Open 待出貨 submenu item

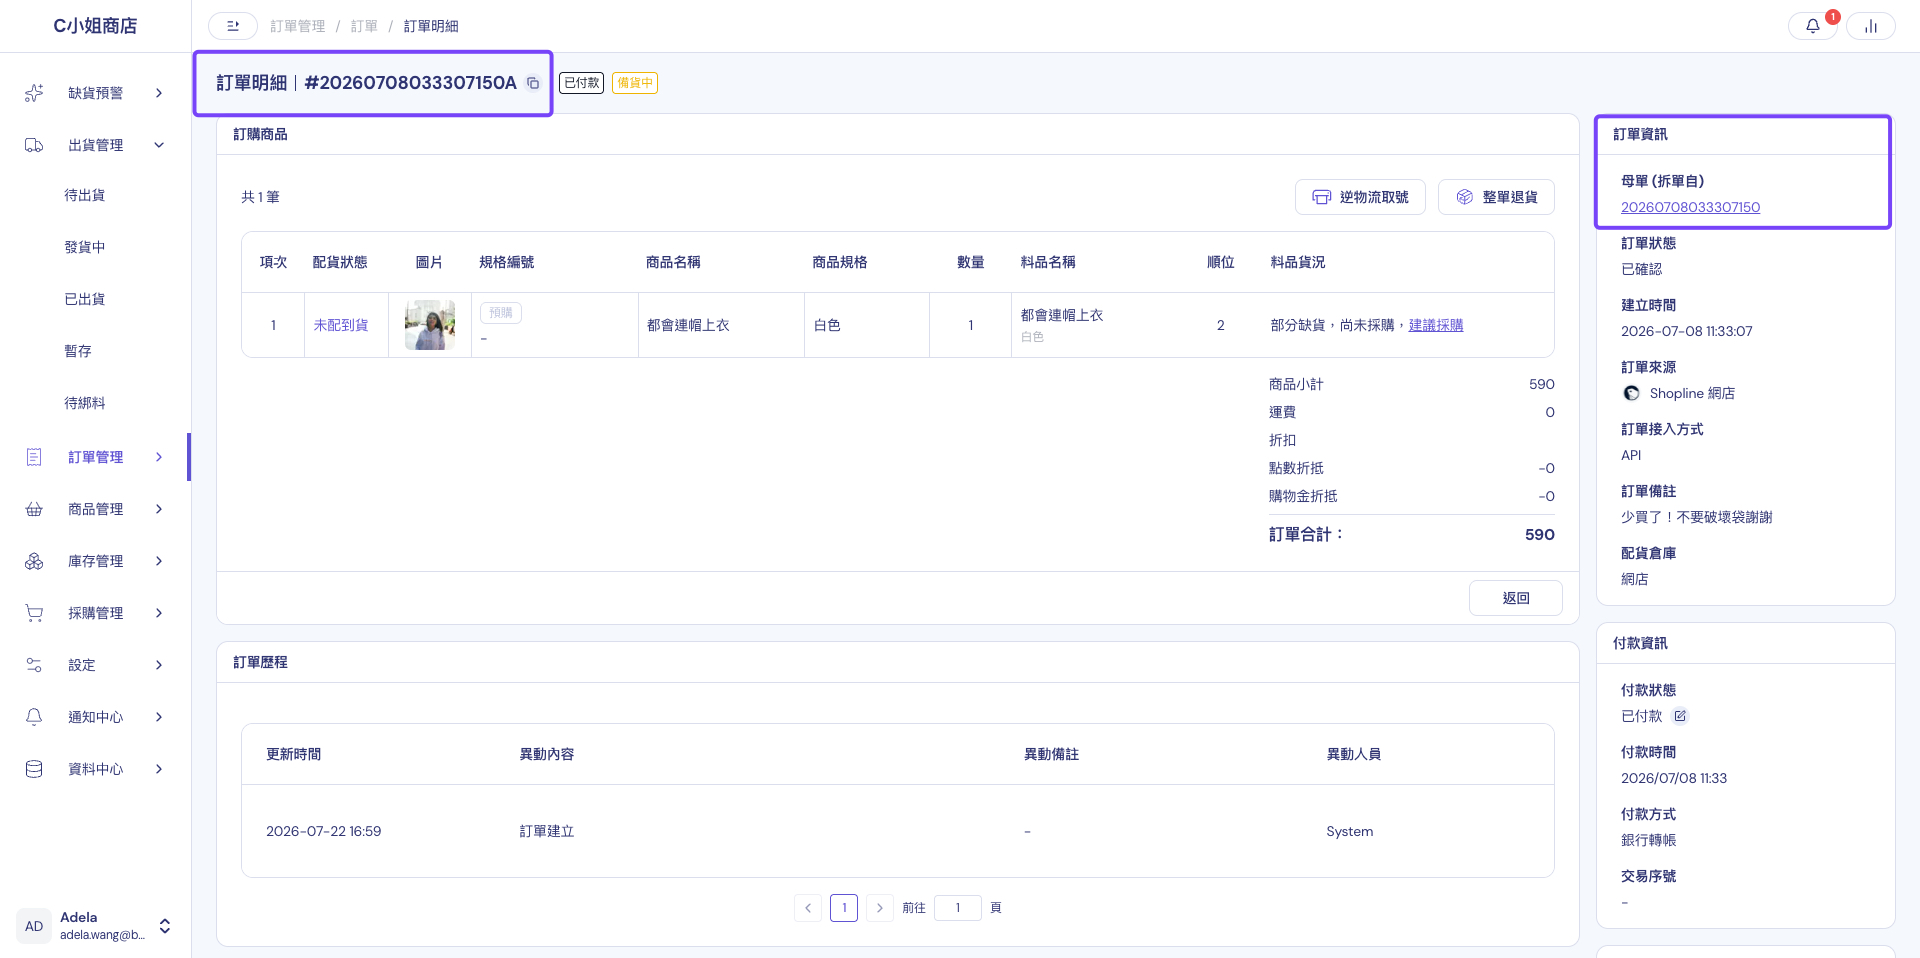[x=85, y=195]
